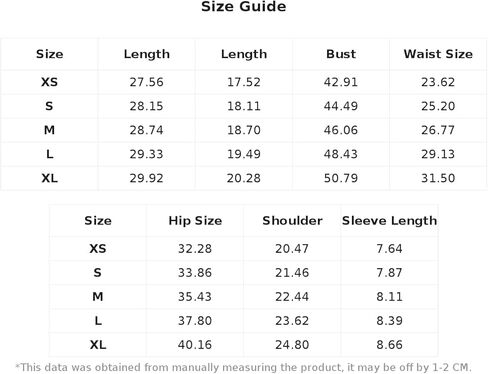Click the L second length value 19.49
This screenshot has width=488, height=374.
244,154
